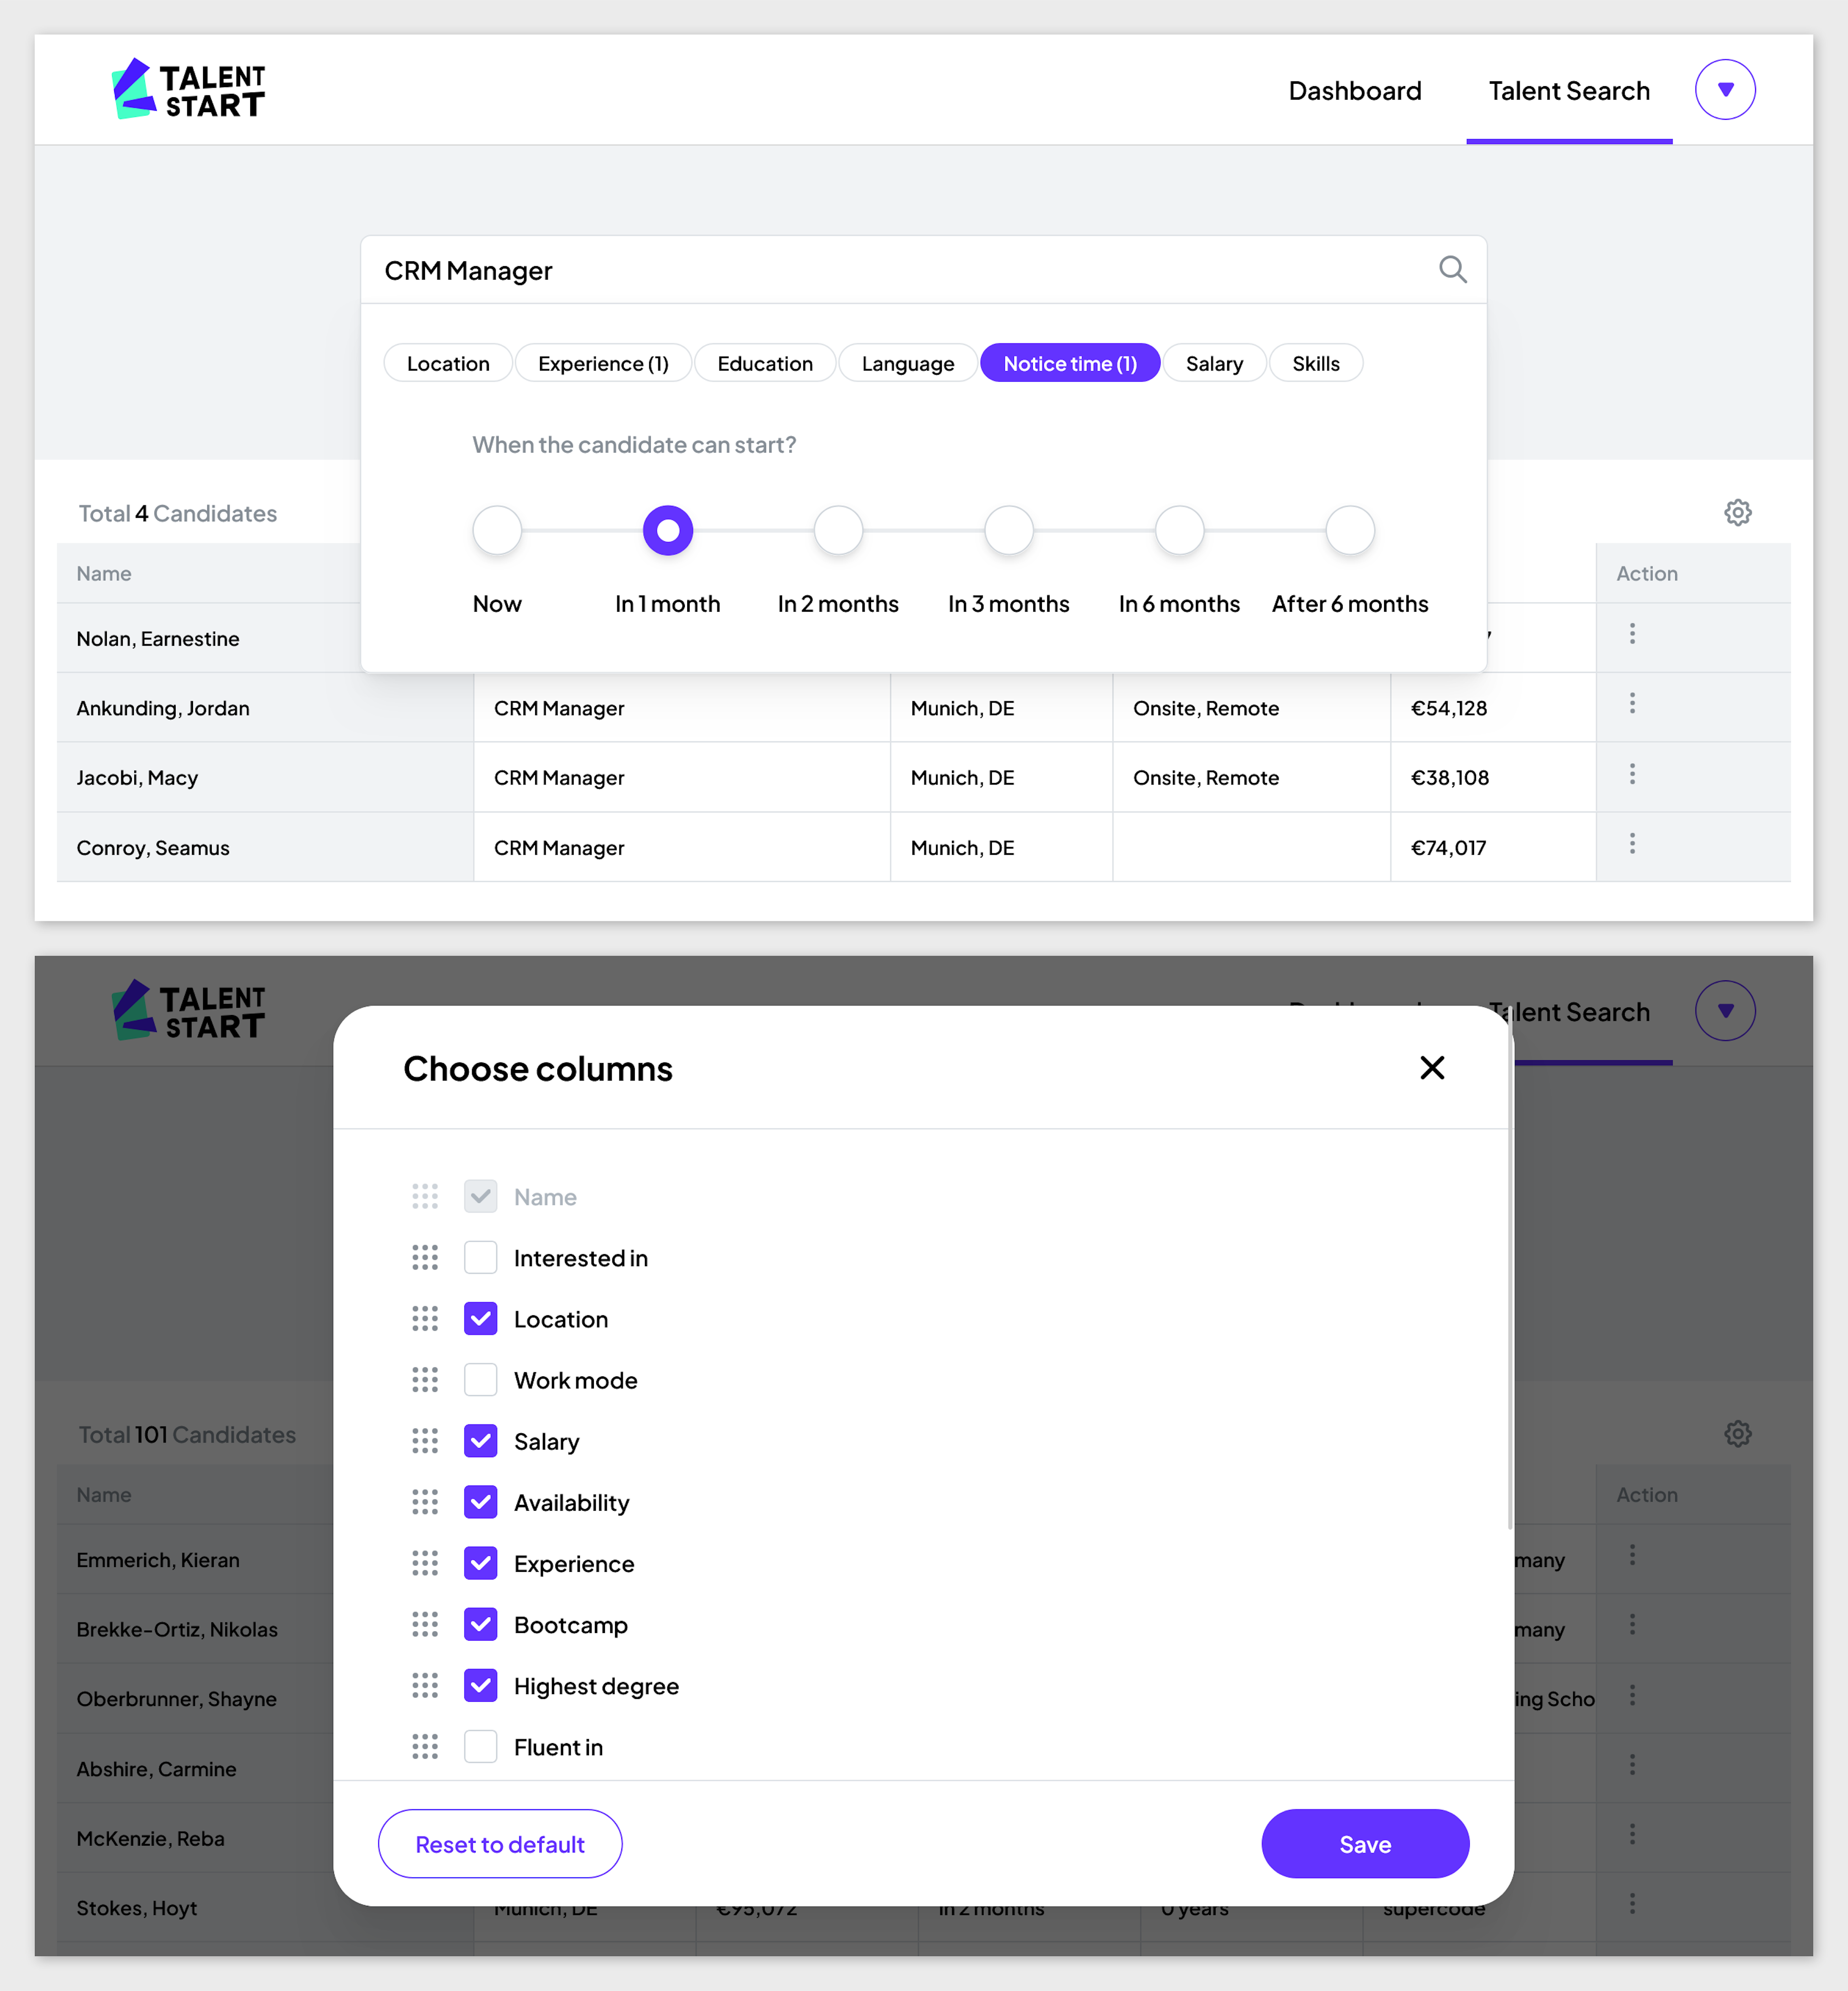Click the selected In 1 month slider stop
The width and height of the screenshot is (1848, 1991).
coord(668,530)
